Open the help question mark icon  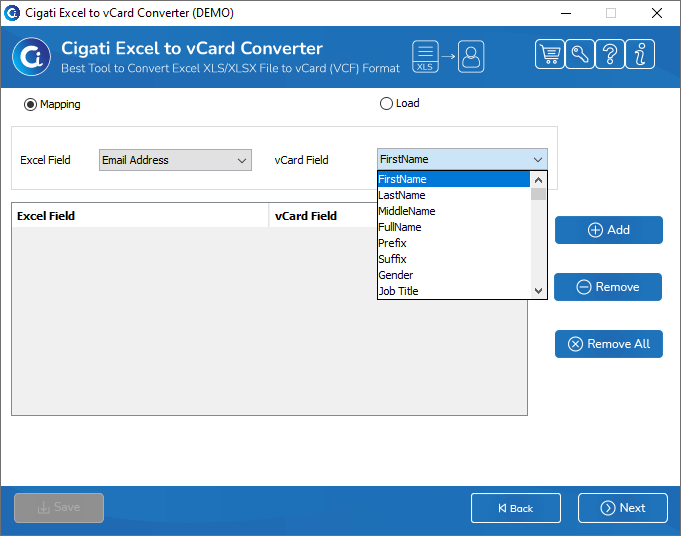[610, 54]
